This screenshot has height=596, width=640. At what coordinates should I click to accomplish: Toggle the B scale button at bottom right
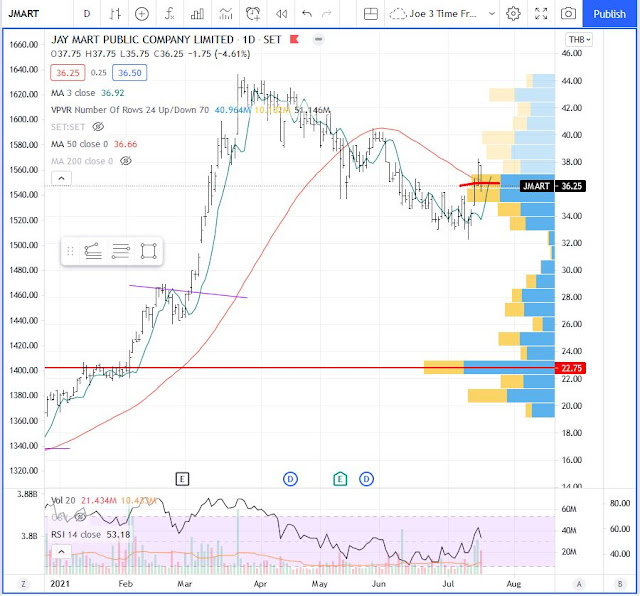(620, 584)
